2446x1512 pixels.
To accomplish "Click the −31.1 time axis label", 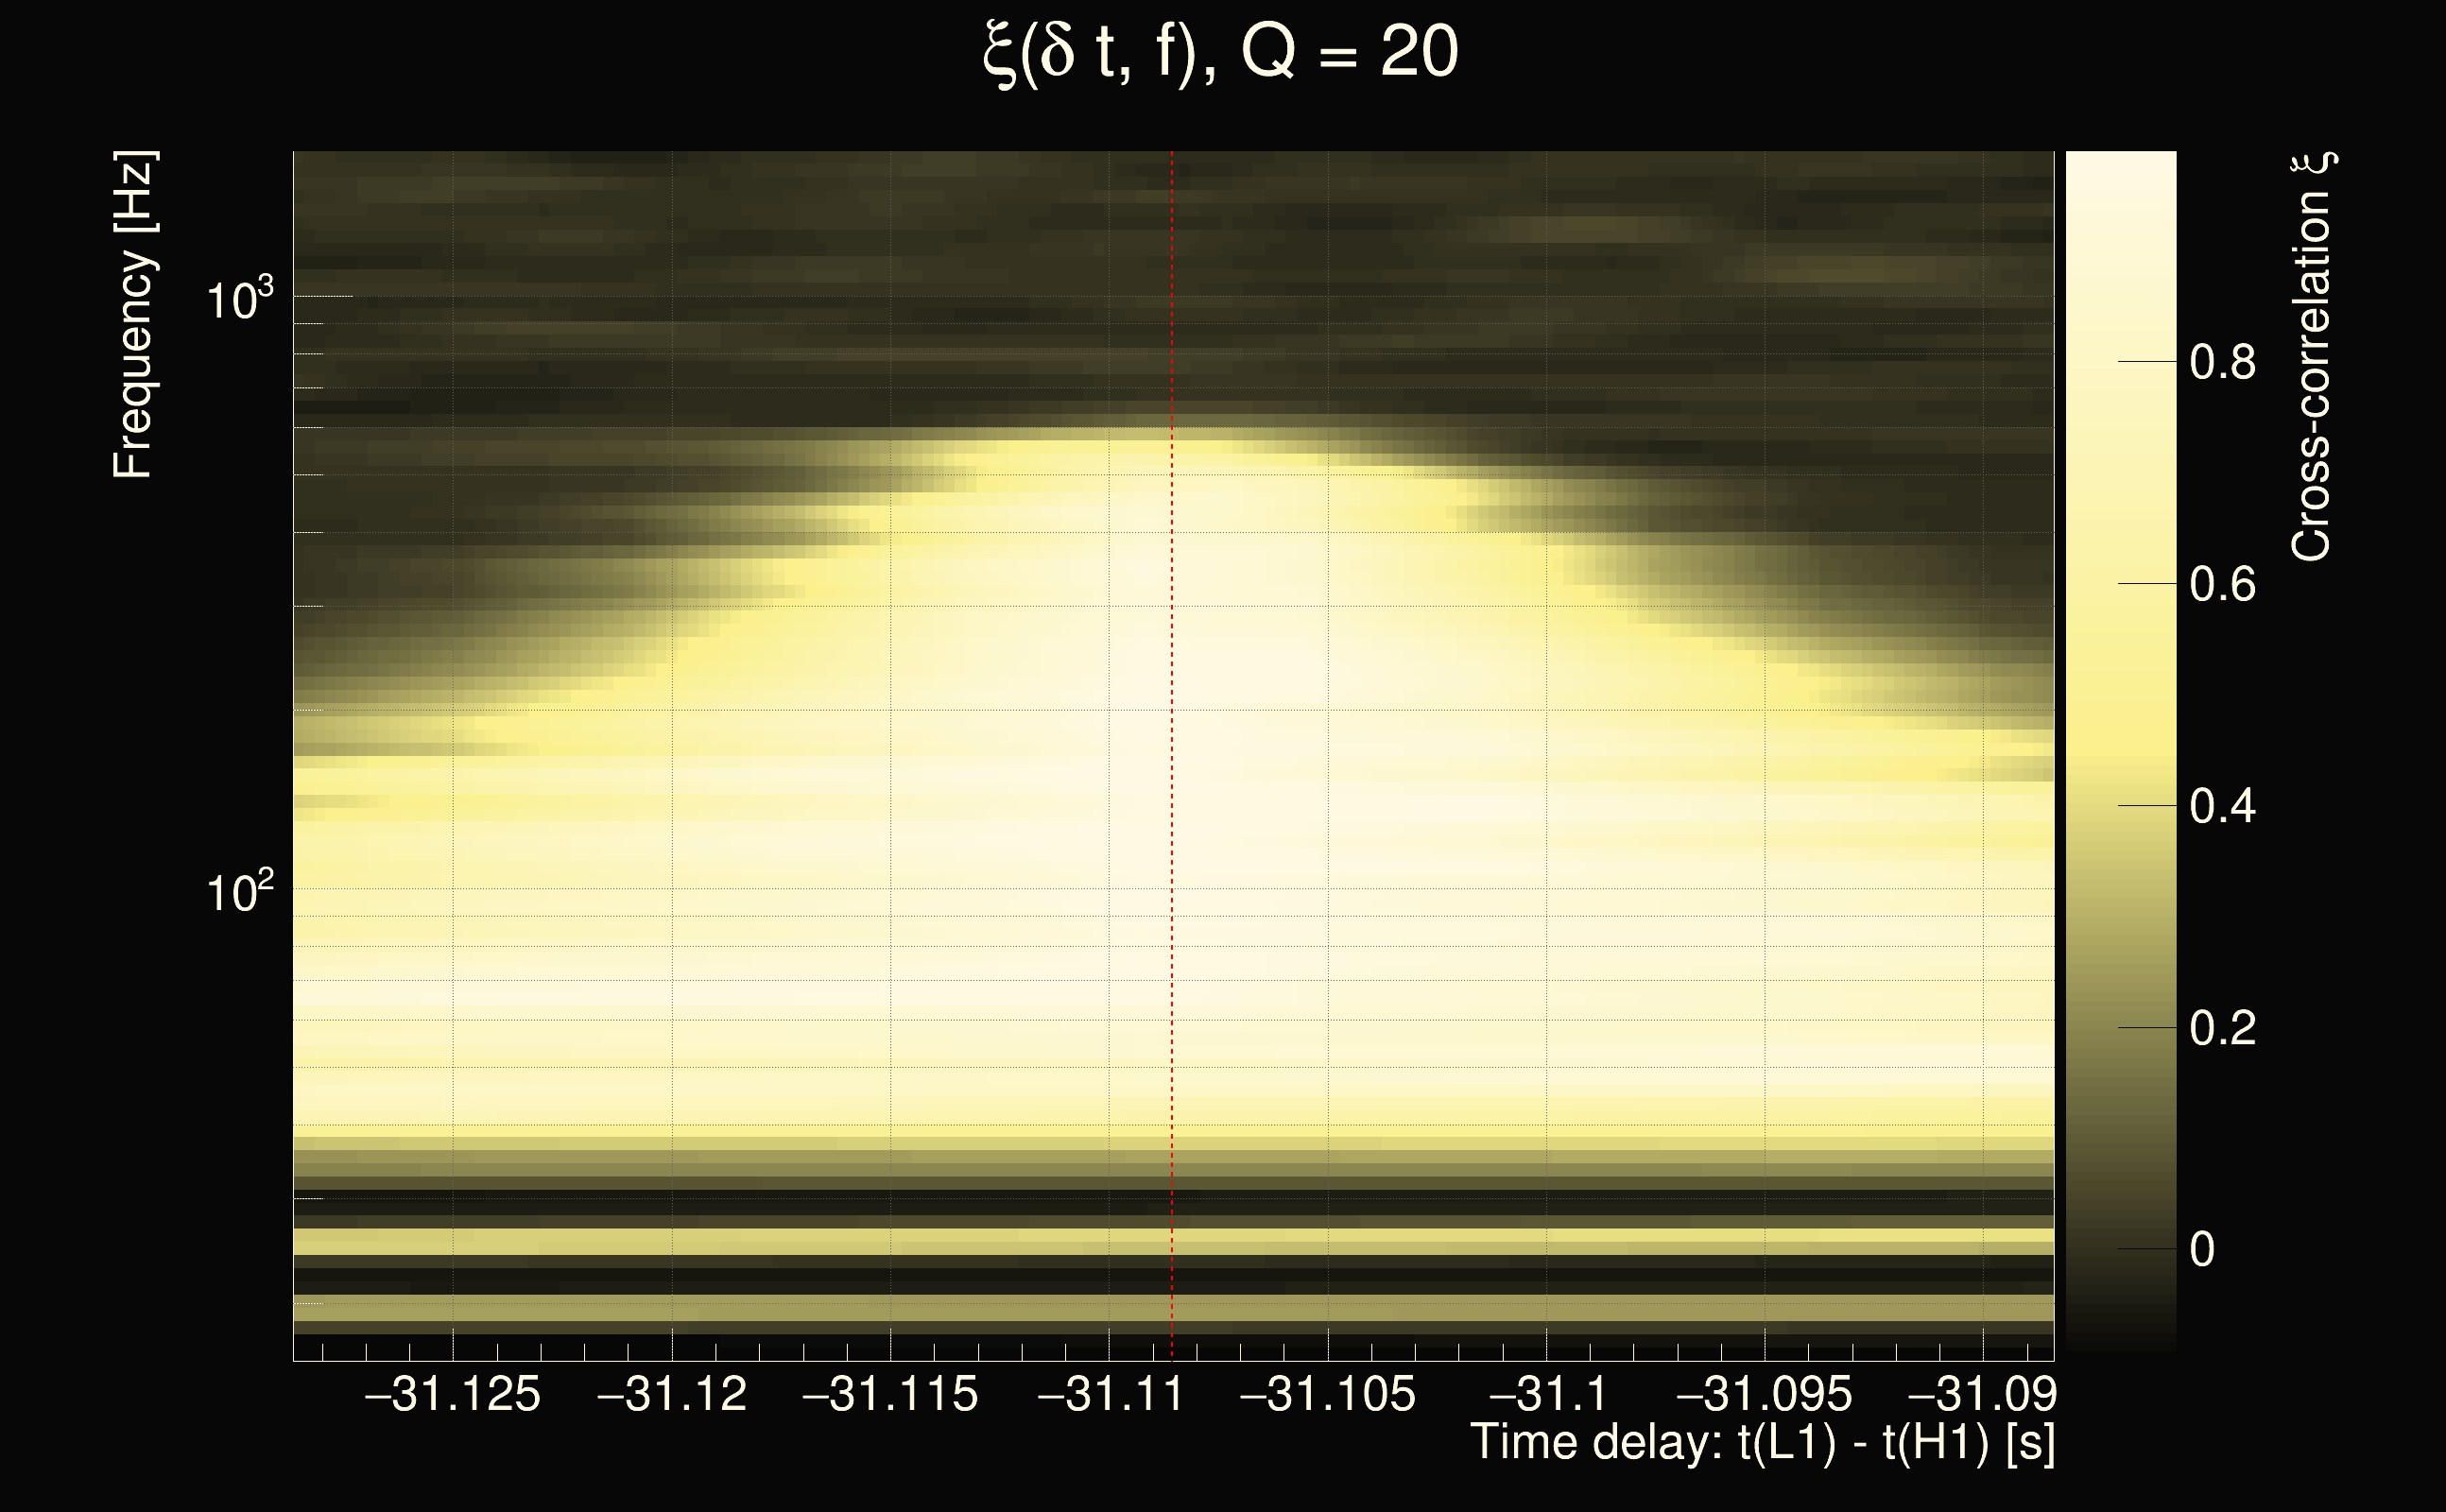I will tap(1547, 1394).
